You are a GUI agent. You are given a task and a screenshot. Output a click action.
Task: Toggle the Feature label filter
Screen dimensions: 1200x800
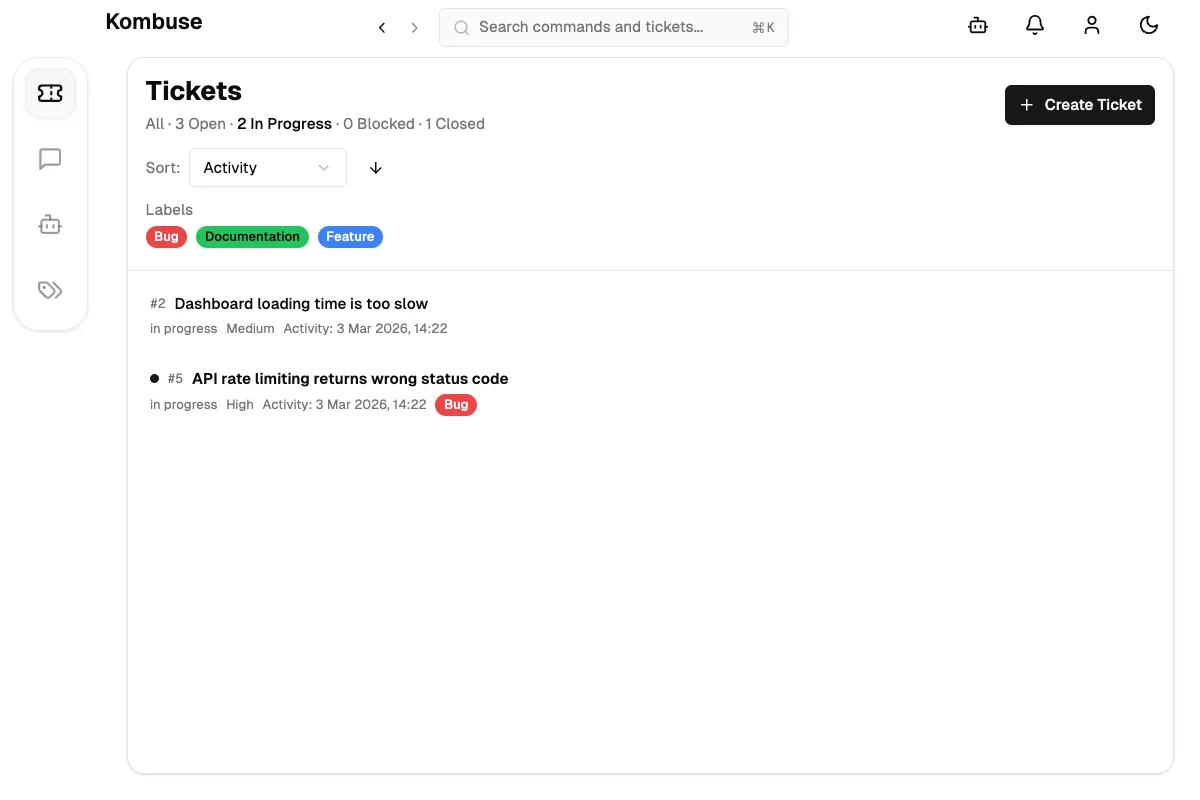click(x=350, y=236)
